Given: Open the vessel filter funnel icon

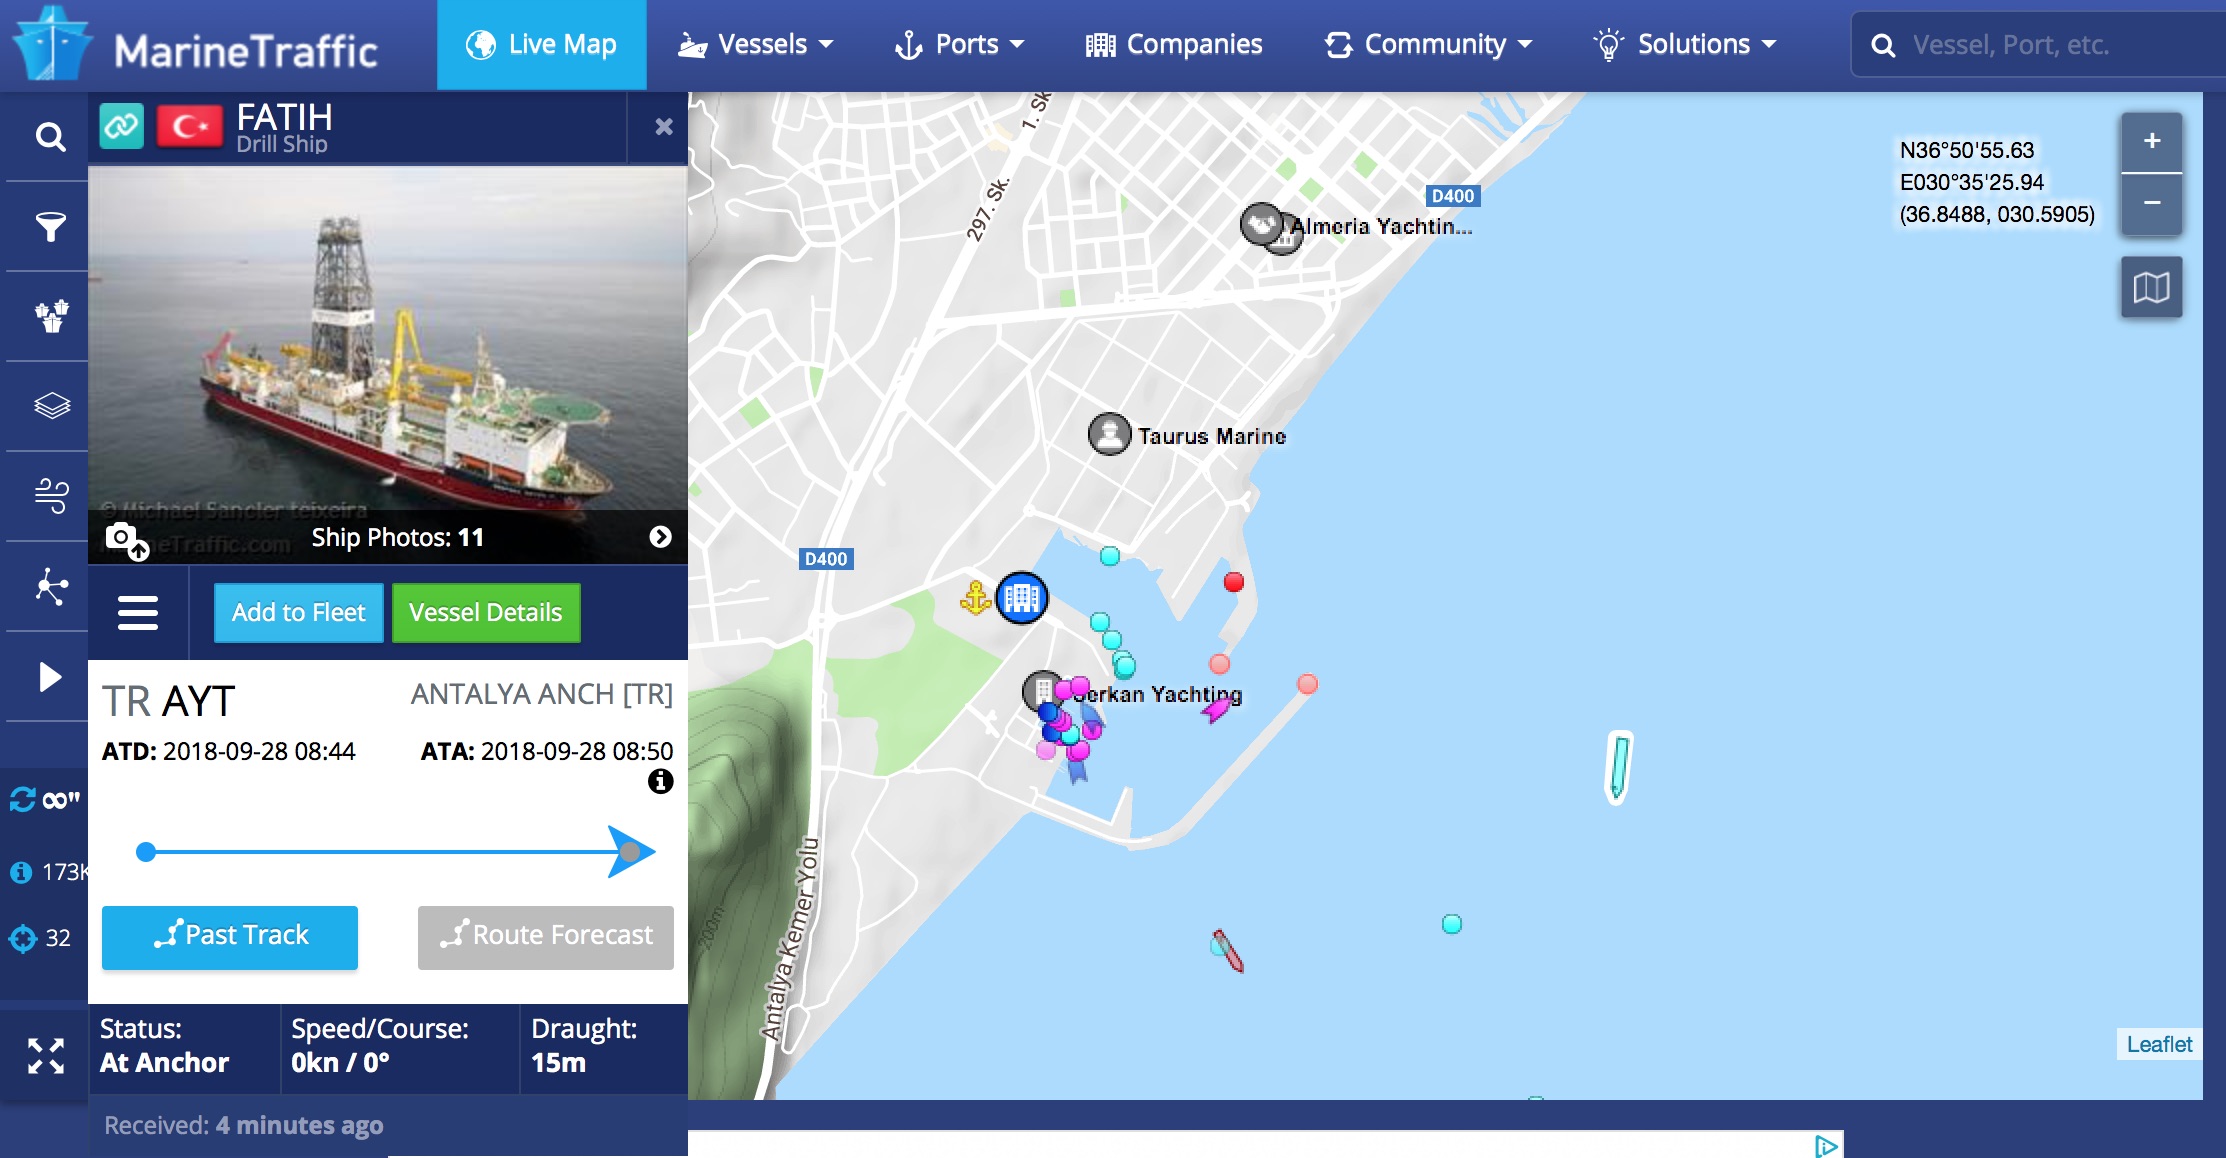Looking at the screenshot, I should (50, 227).
